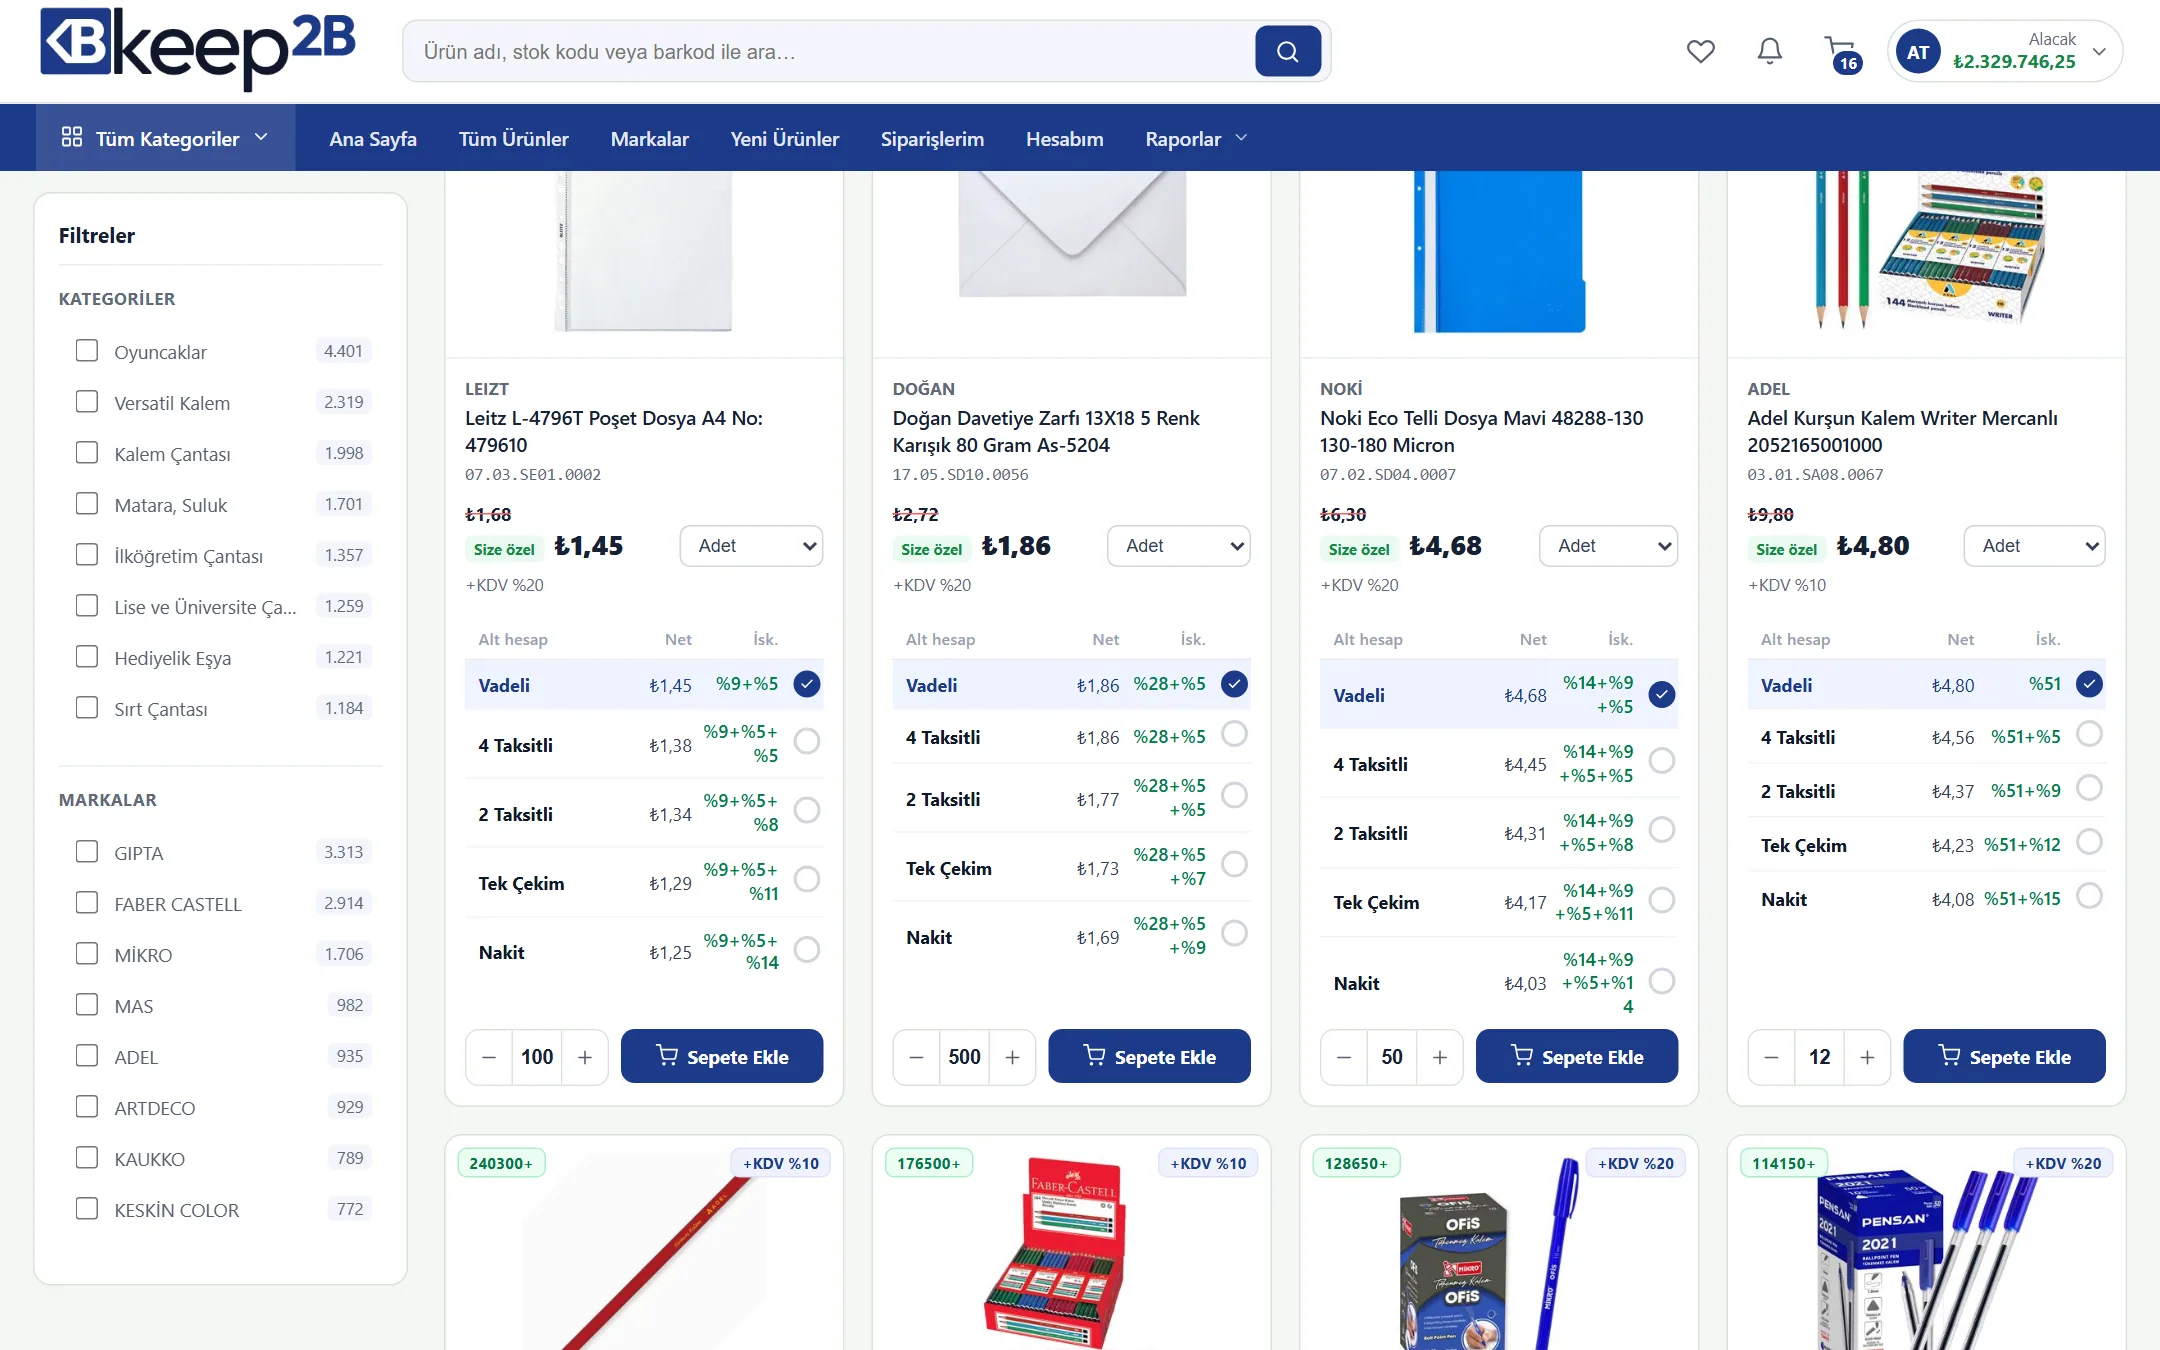This screenshot has width=2160, height=1350.
Task: Click the product search input field
Action: [x=830, y=51]
